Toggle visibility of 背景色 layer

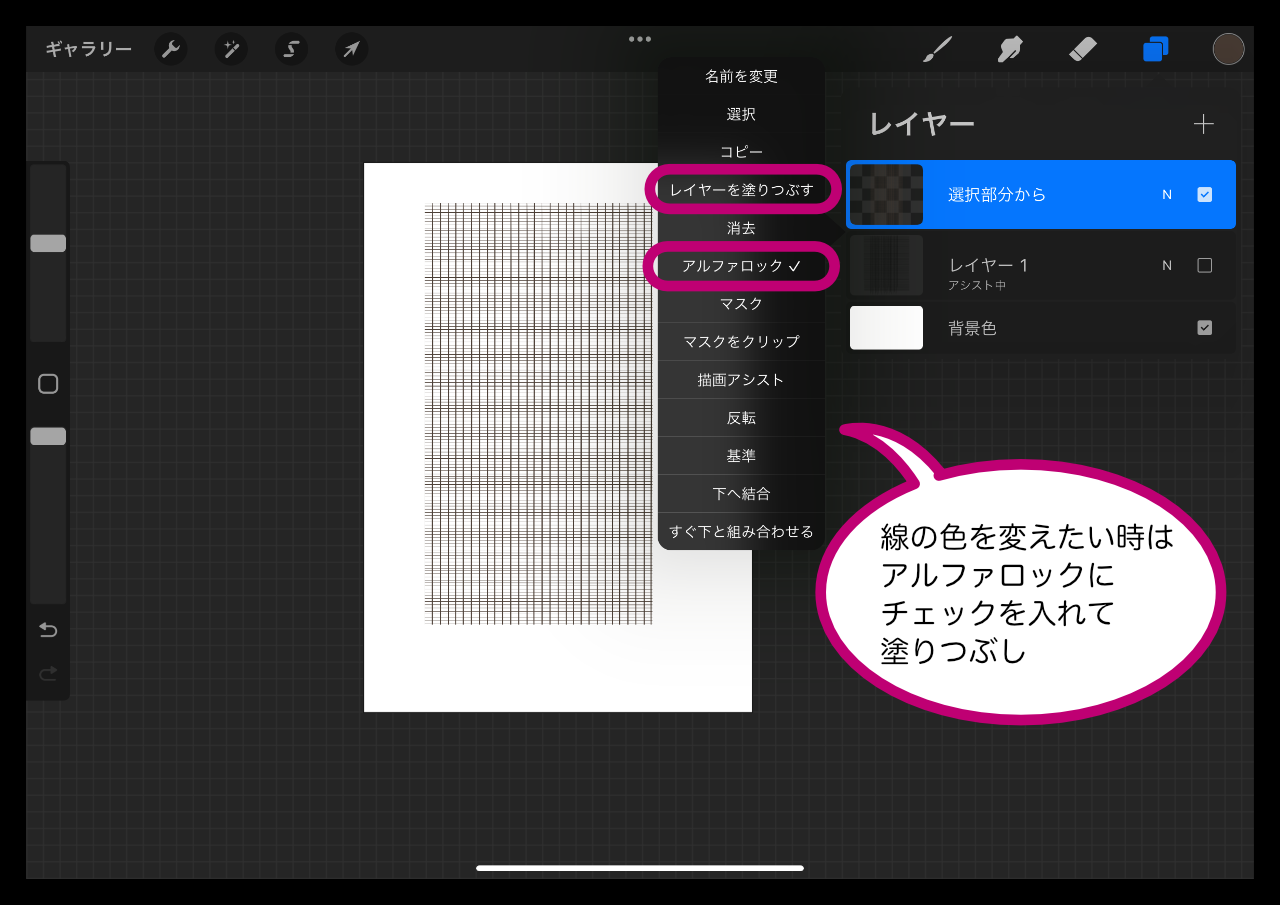[x=1204, y=328]
